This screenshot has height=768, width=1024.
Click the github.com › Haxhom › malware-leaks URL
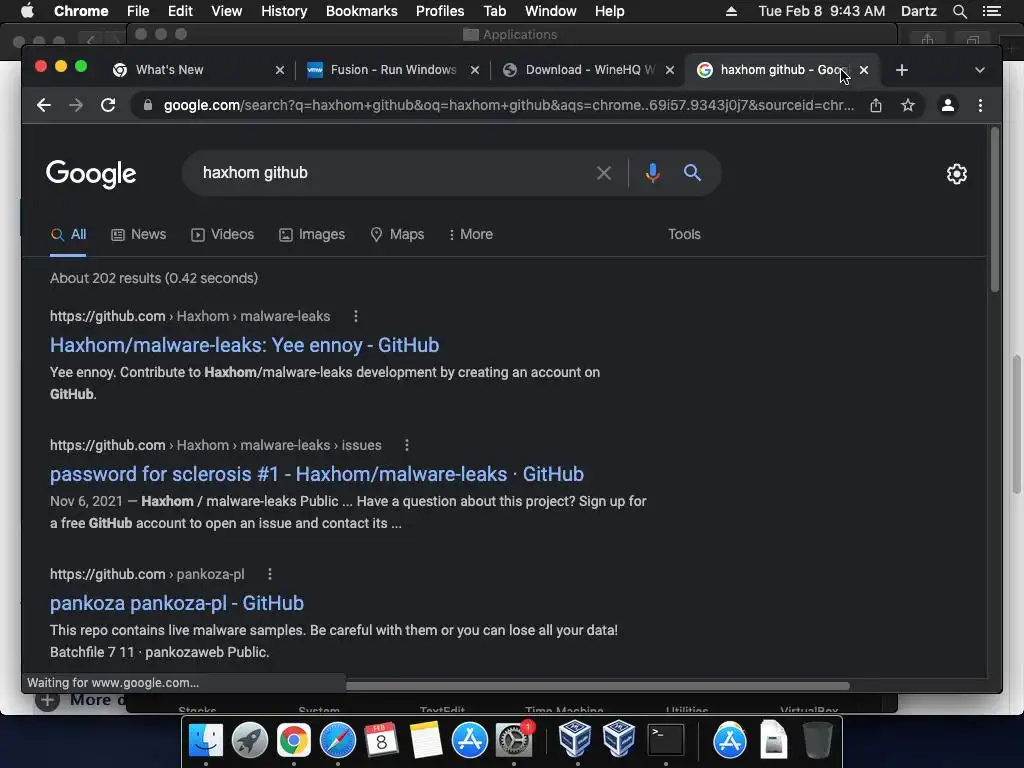pyautogui.click(x=190, y=317)
